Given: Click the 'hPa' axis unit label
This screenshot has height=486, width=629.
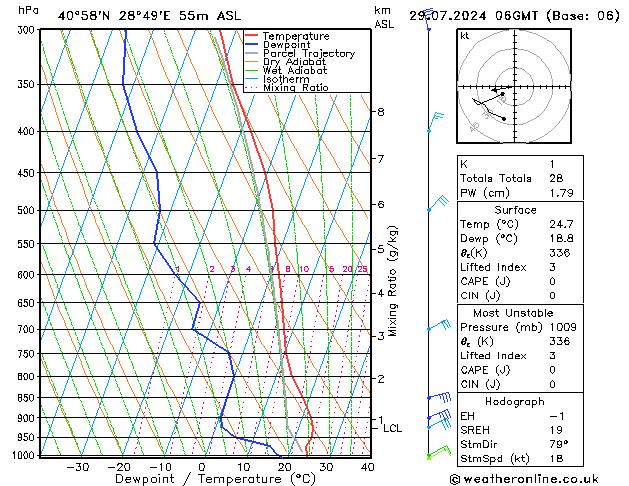Looking at the screenshot, I should click(28, 10).
